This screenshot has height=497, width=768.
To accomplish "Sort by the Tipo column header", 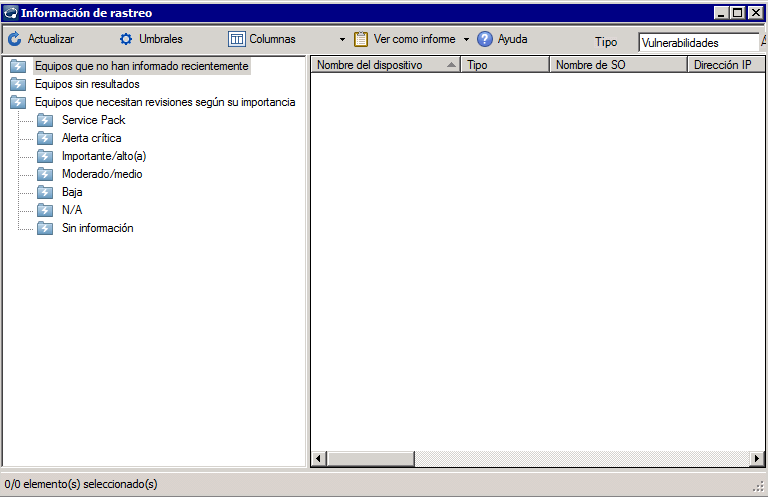I will coord(505,65).
